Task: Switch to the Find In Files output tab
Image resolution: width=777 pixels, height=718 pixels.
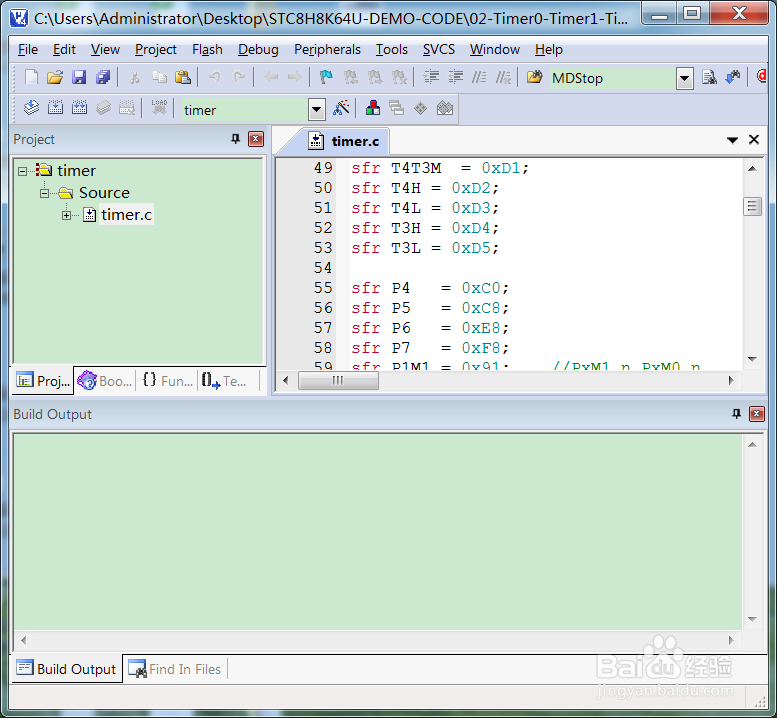Action: click(174, 669)
